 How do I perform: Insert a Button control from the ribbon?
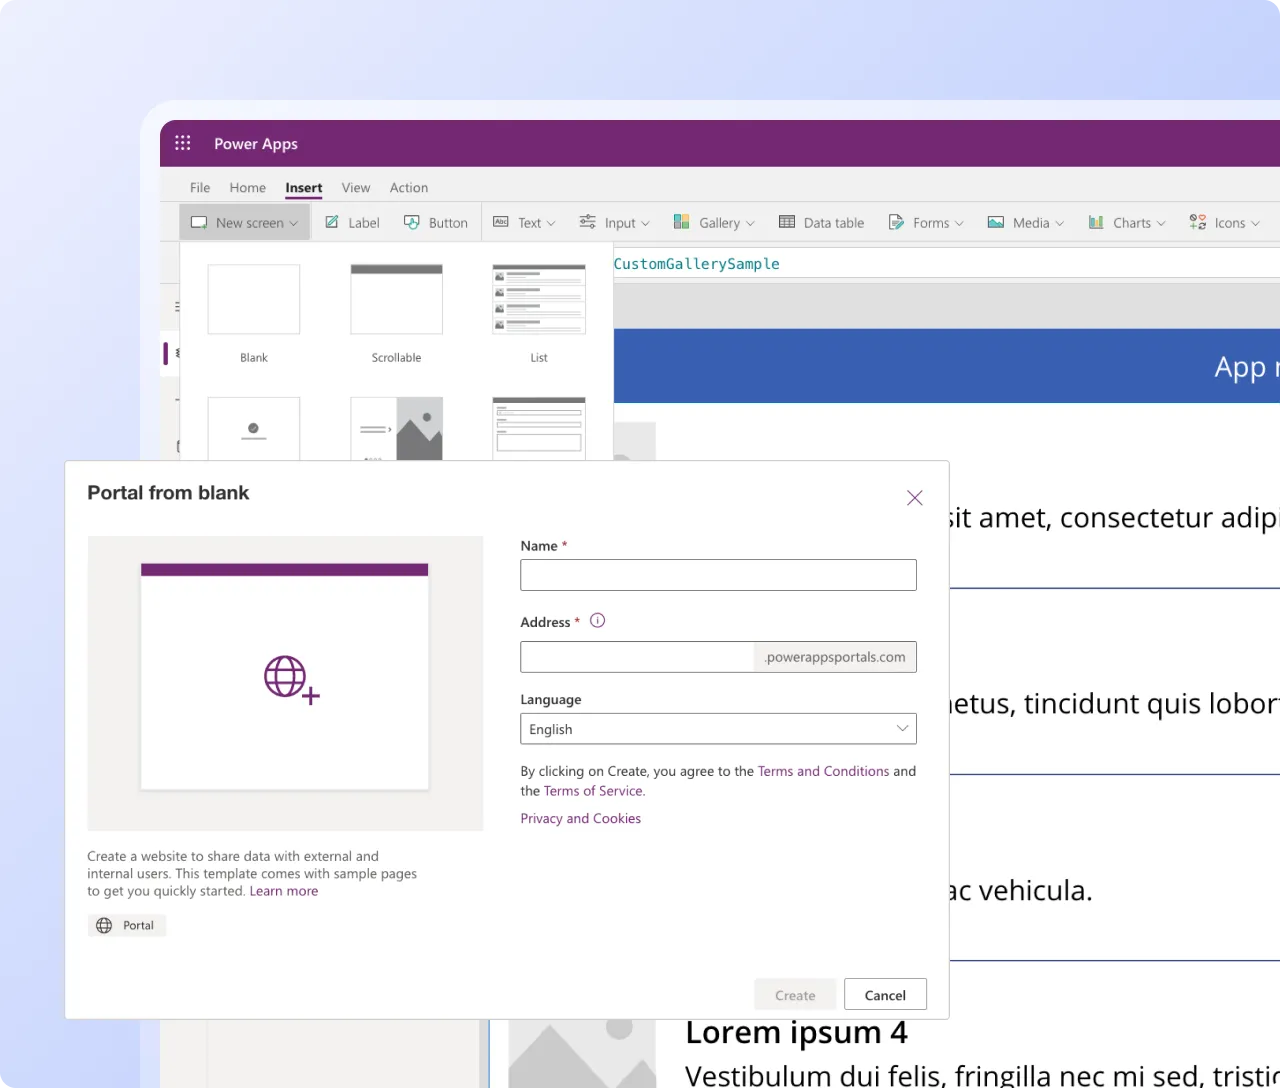[x=436, y=222]
